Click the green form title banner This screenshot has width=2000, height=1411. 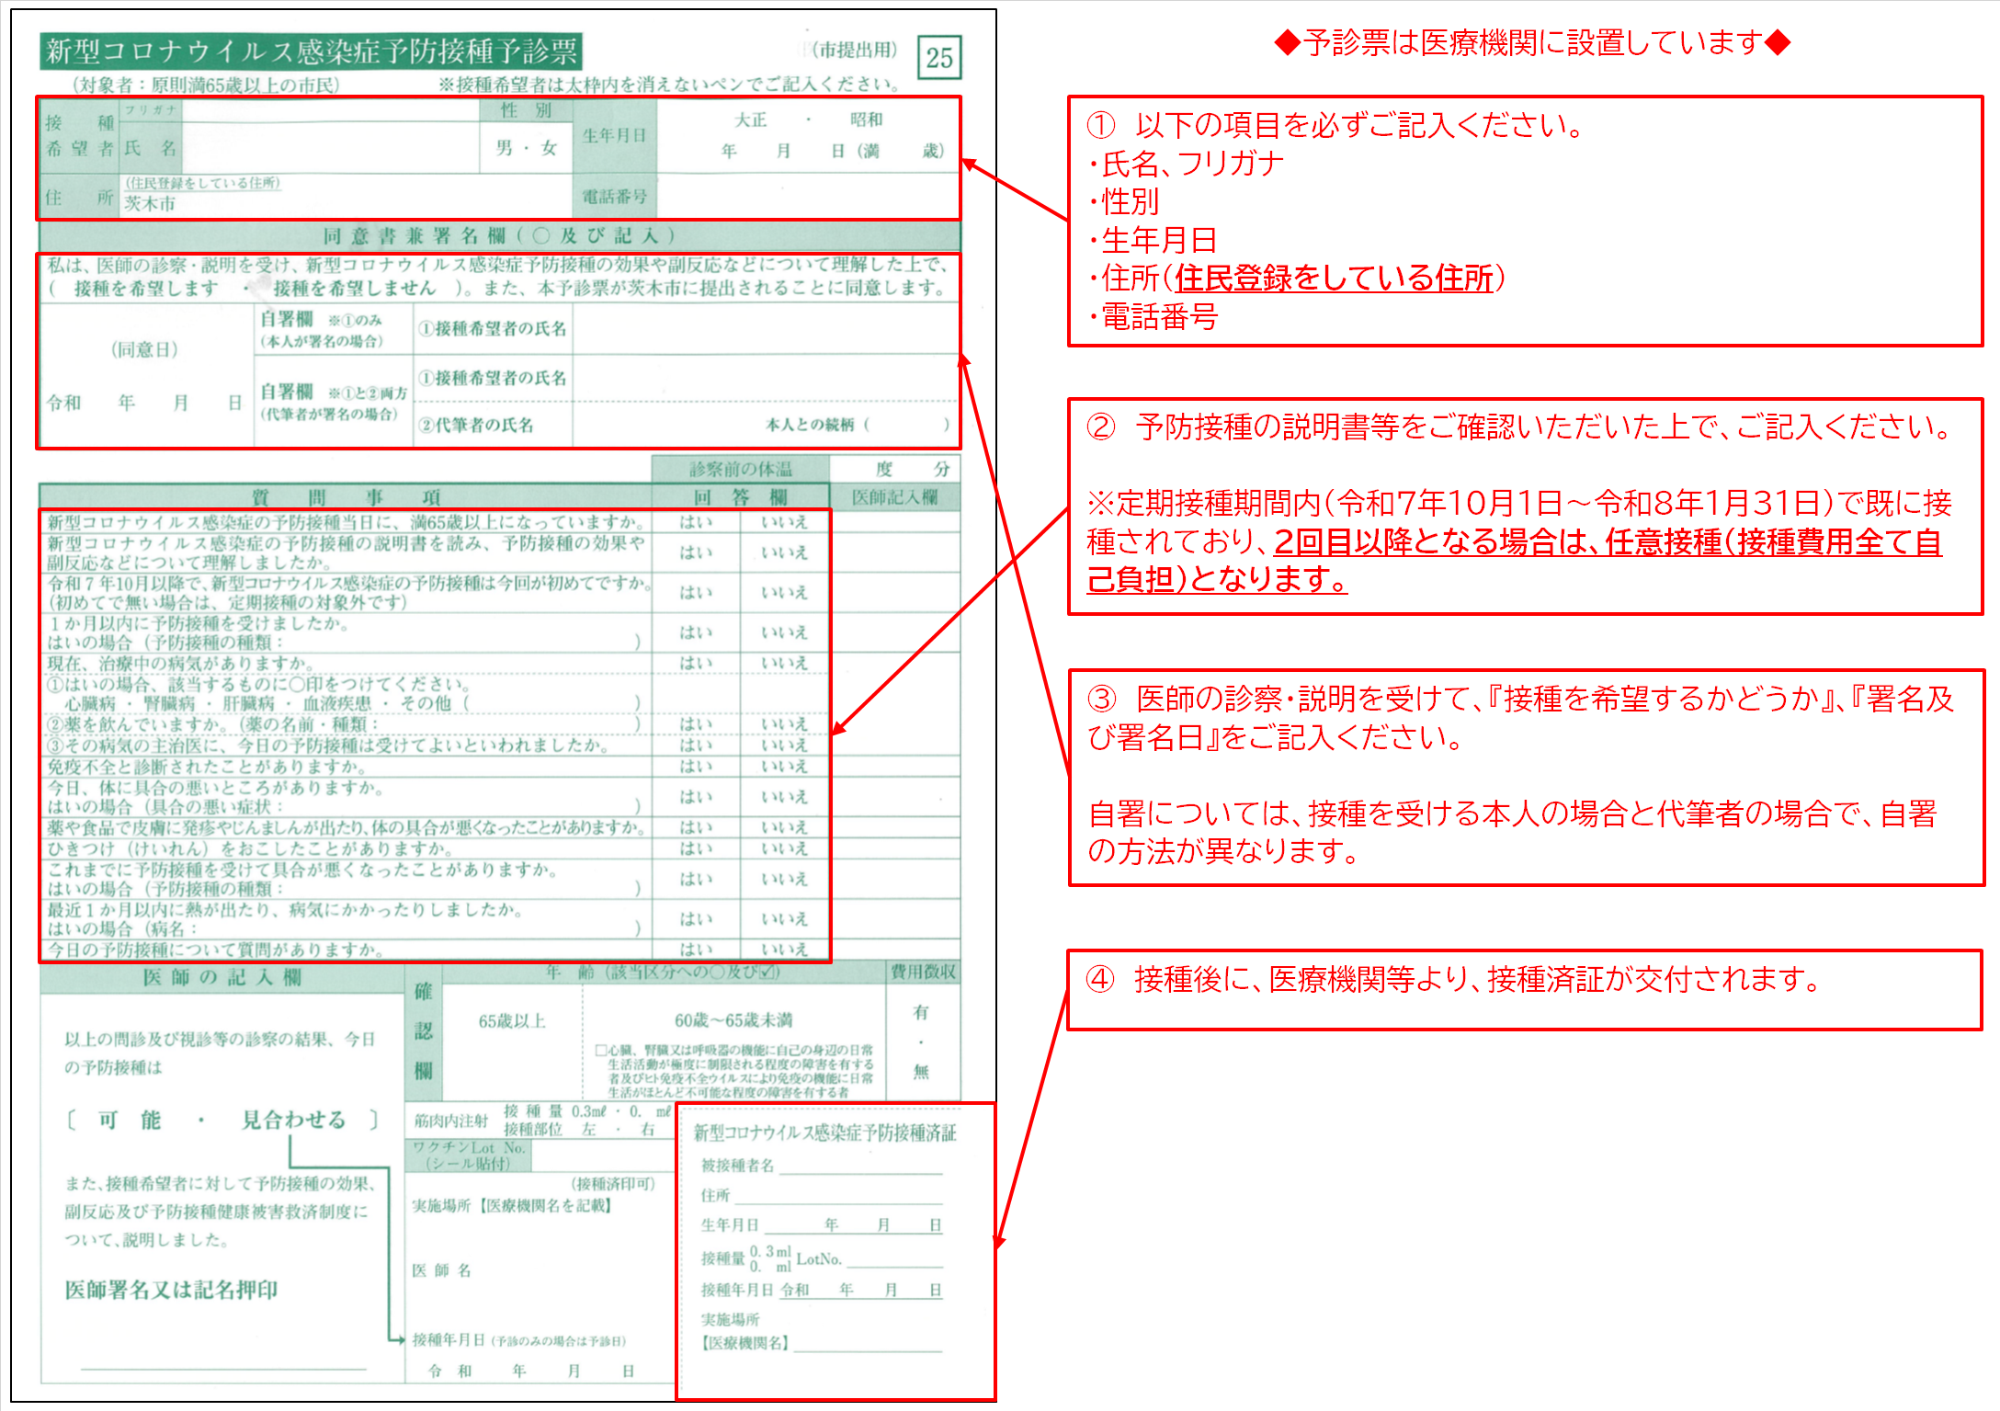(311, 51)
